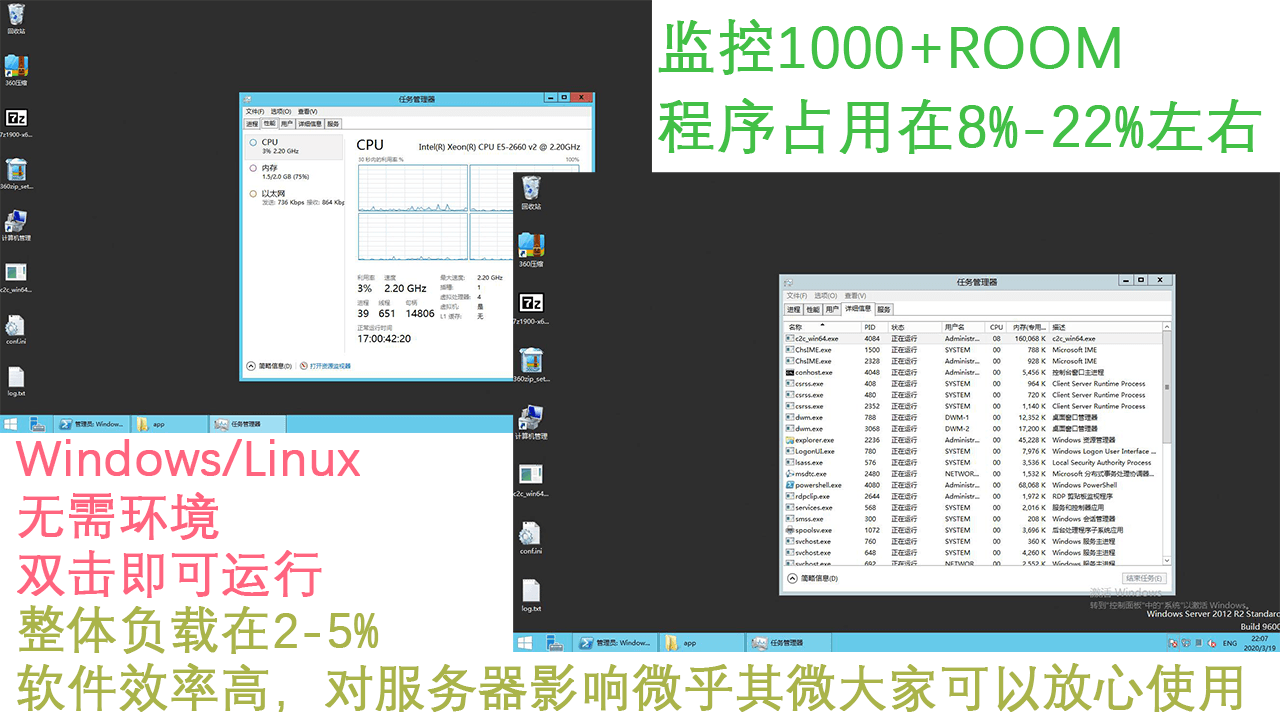Open Recycle Bin on the desktop with CPU graphs
This screenshot has width=1280, height=720.
click(x=16, y=17)
